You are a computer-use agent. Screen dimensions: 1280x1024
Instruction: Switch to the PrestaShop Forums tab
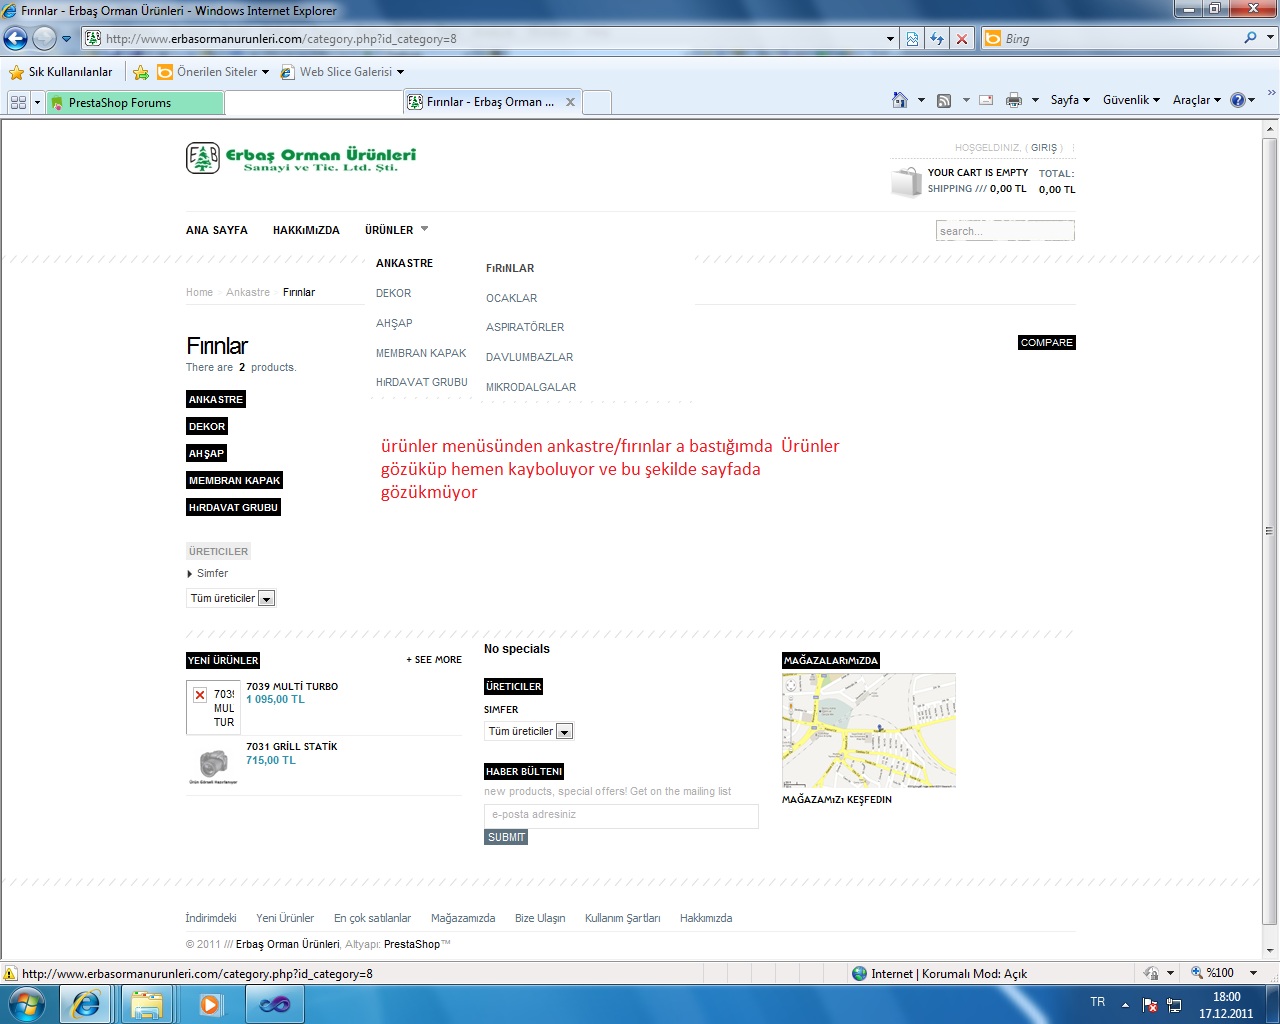tap(134, 103)
